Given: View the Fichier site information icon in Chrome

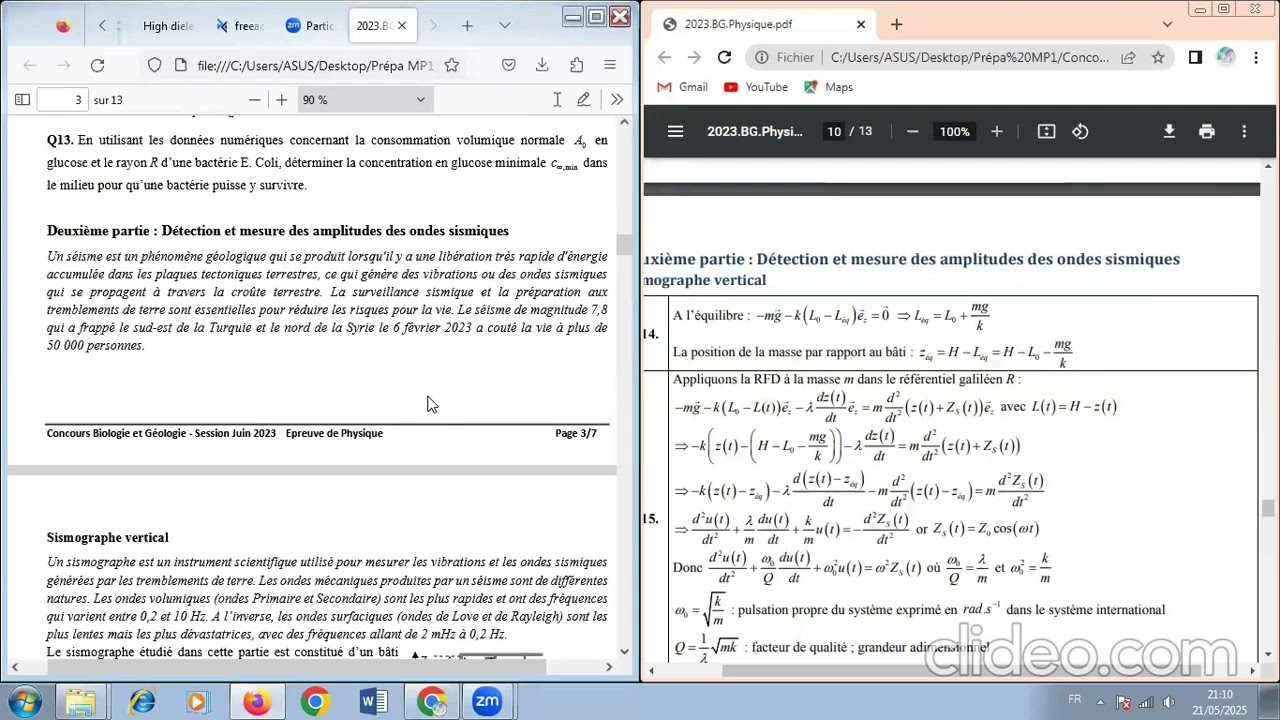Looking at the screenshot, I should click(x=785, y=58).
